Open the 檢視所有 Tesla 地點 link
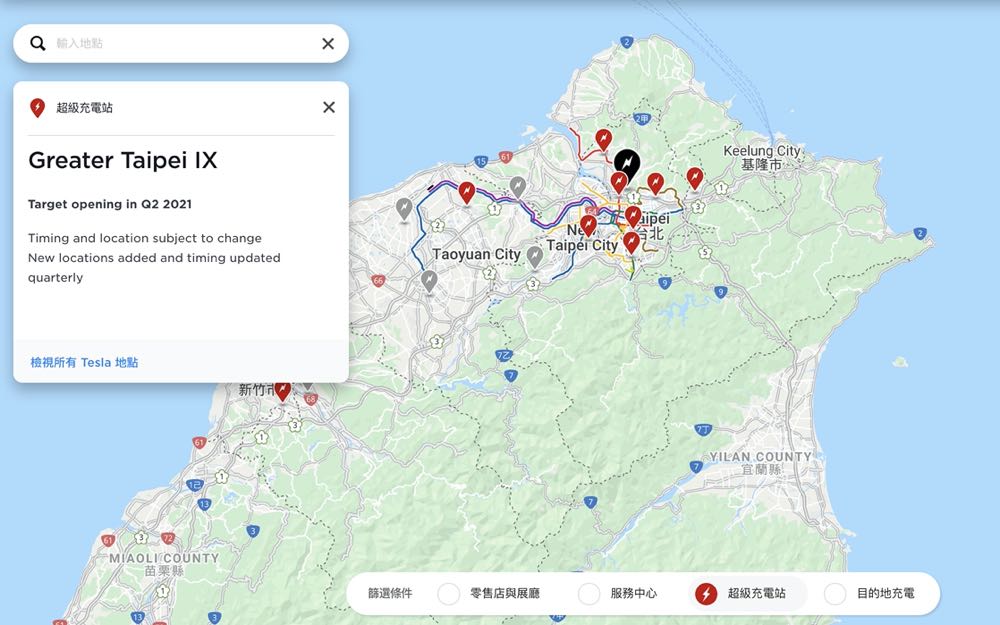 pyautogui.click(x=84, y=362)
